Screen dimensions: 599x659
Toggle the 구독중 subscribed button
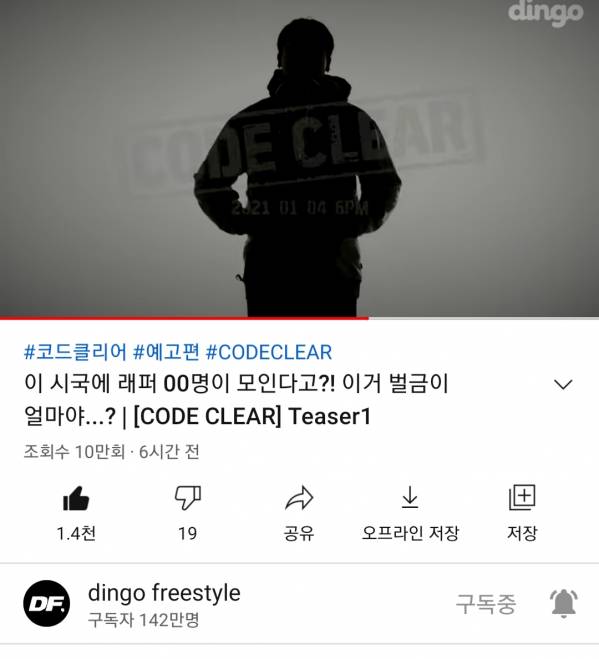(x=486, y=604)
